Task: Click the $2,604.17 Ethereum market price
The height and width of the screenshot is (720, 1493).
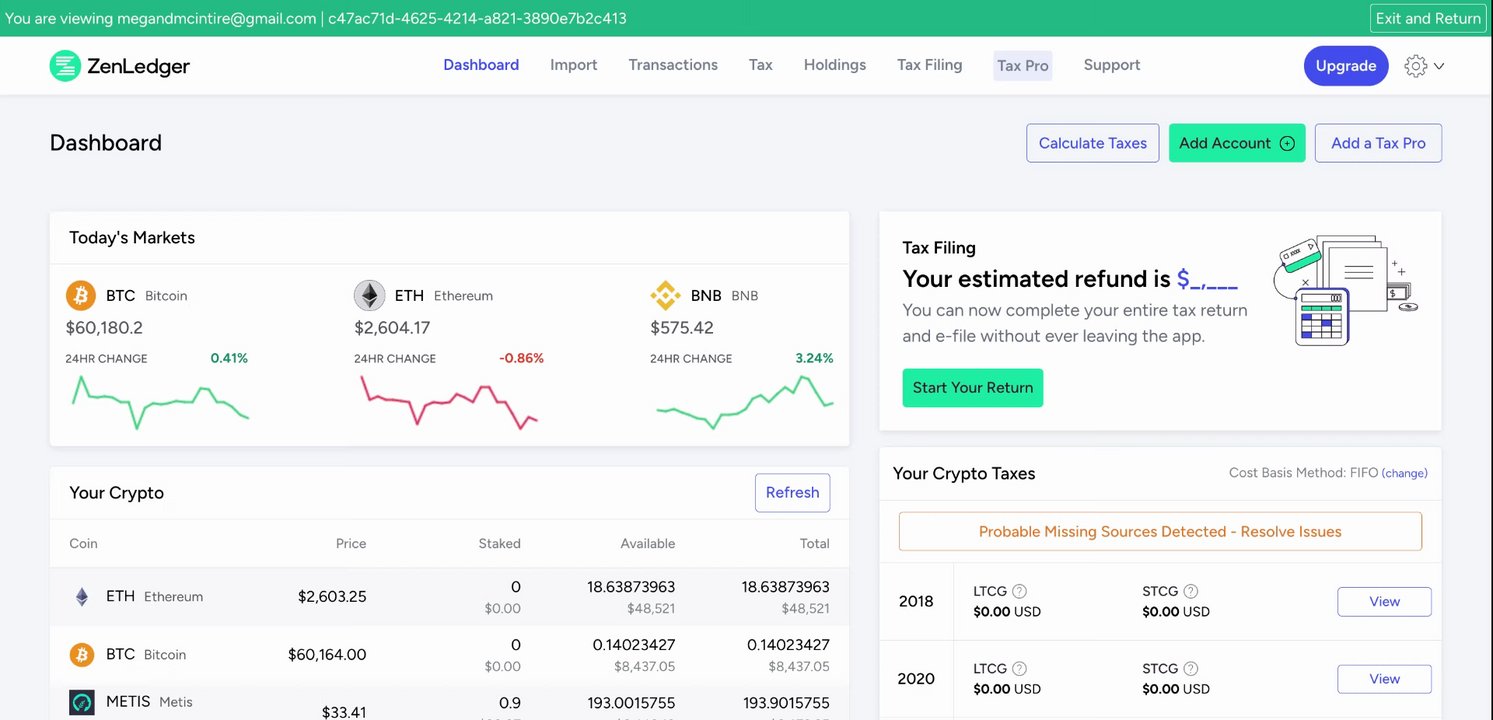Action: 392,328
